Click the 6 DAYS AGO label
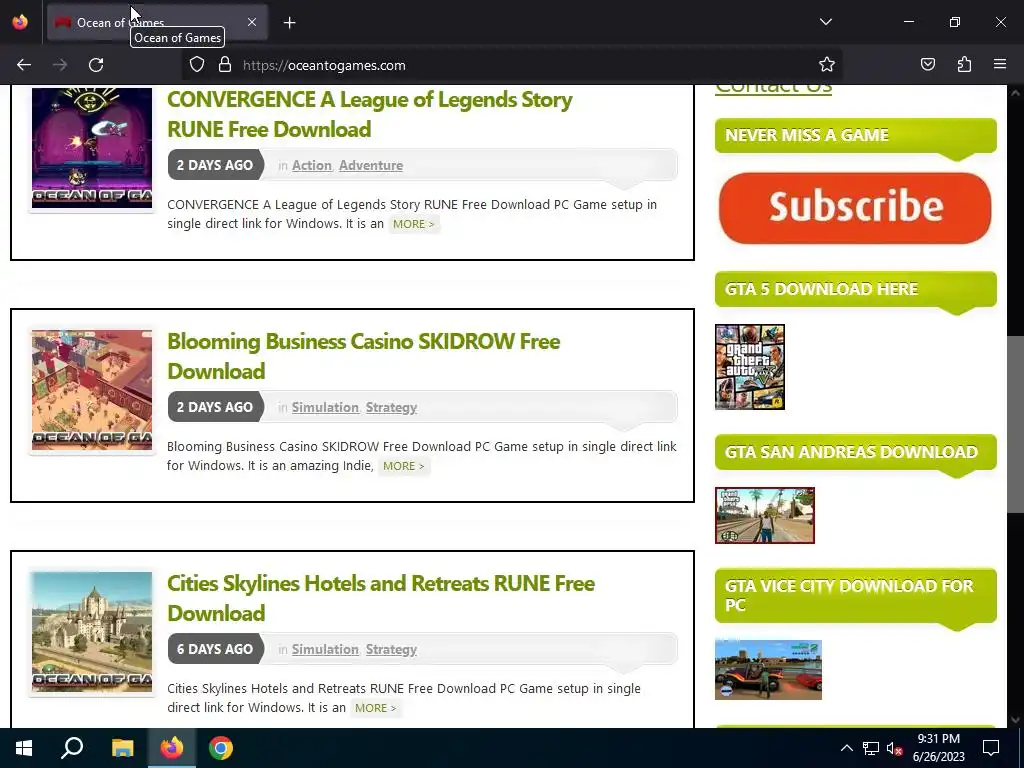 click(x=215, y=649)
